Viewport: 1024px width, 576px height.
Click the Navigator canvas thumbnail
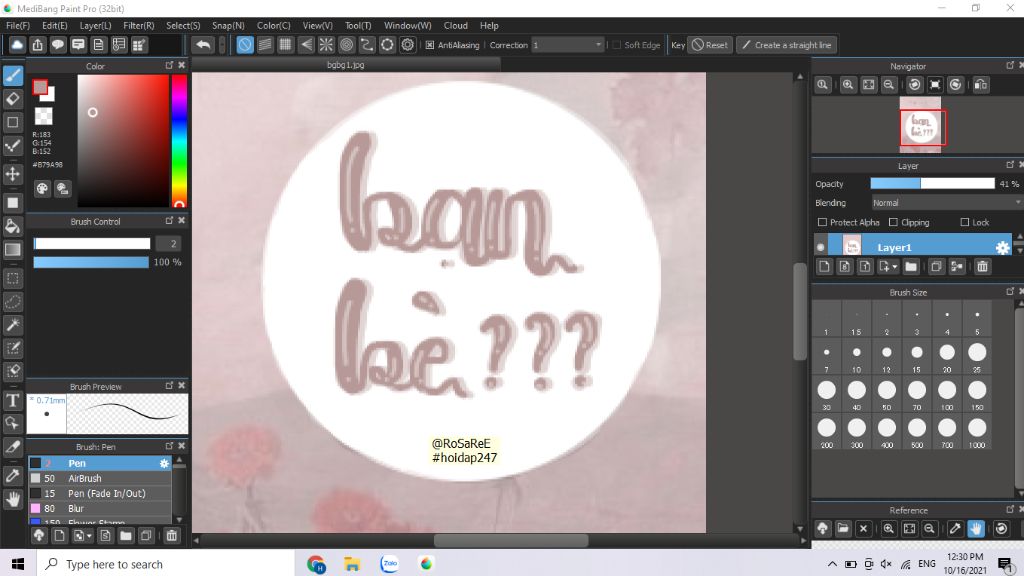[920, 125]
